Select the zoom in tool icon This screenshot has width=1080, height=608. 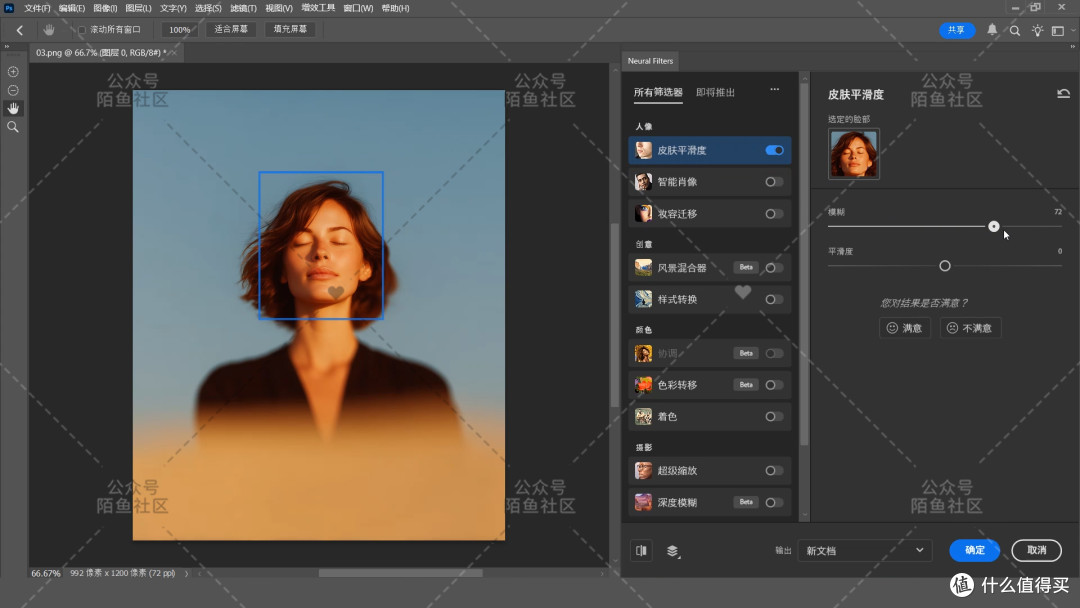tap(13, 72)
